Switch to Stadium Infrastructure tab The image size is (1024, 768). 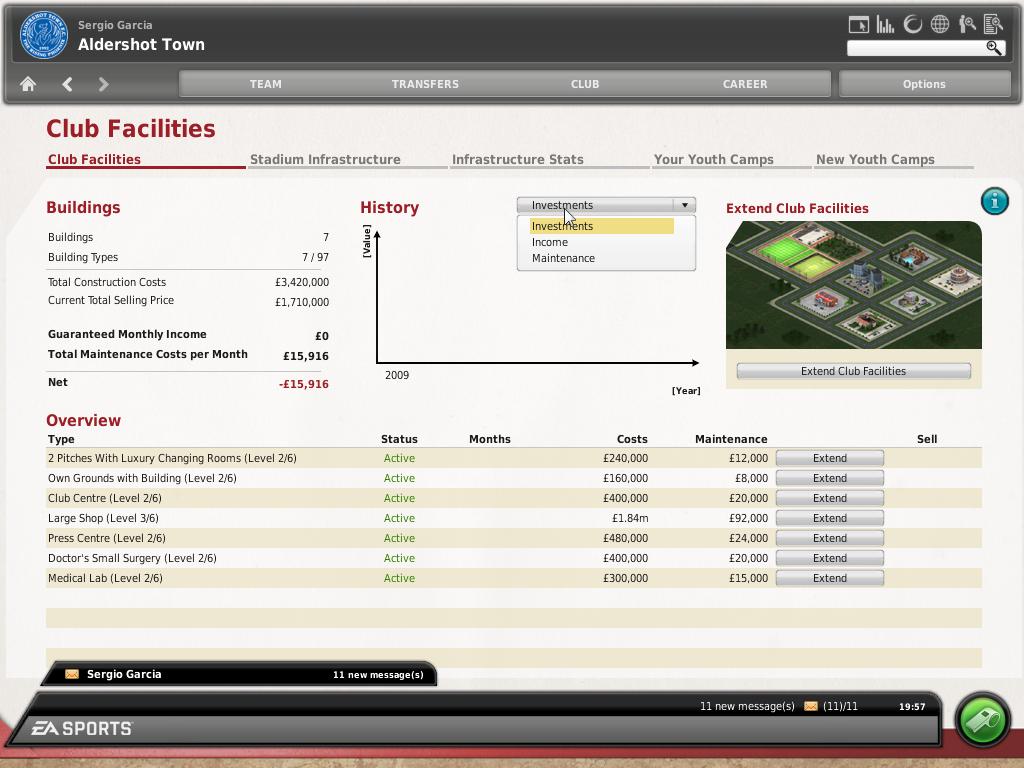(x=325, y=159)
